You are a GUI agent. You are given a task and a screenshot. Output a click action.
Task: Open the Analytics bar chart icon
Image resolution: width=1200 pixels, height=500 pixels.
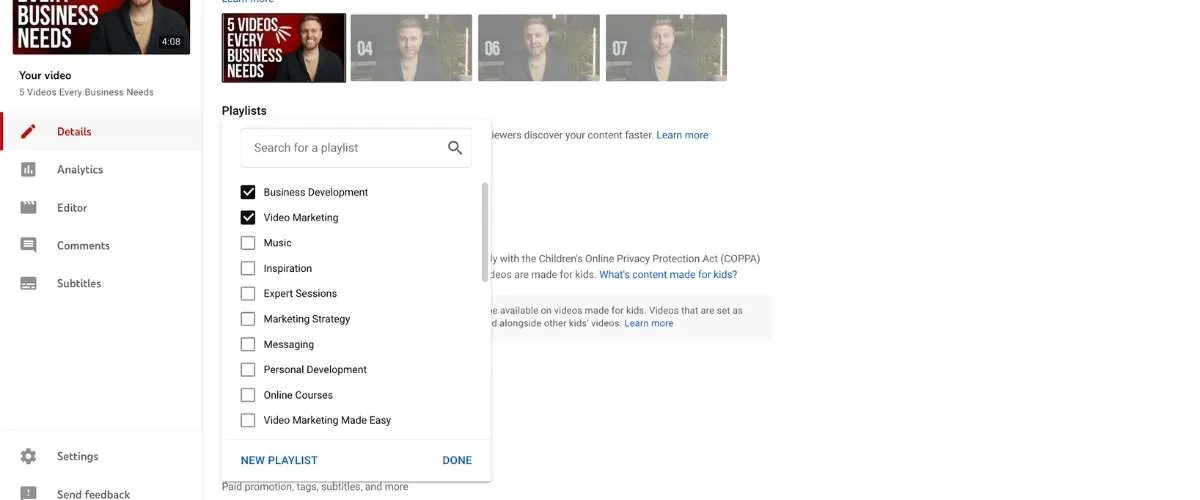[28, 169]
